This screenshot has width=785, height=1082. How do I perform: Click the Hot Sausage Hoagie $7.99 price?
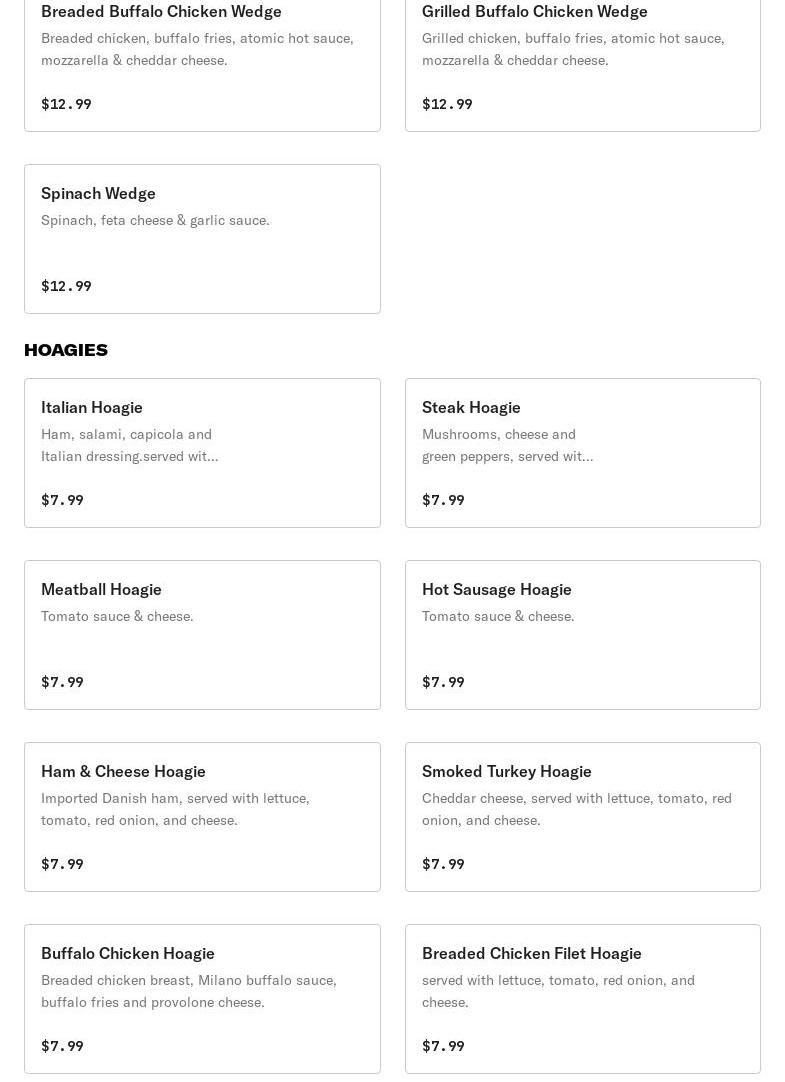[x=443, y=682]
